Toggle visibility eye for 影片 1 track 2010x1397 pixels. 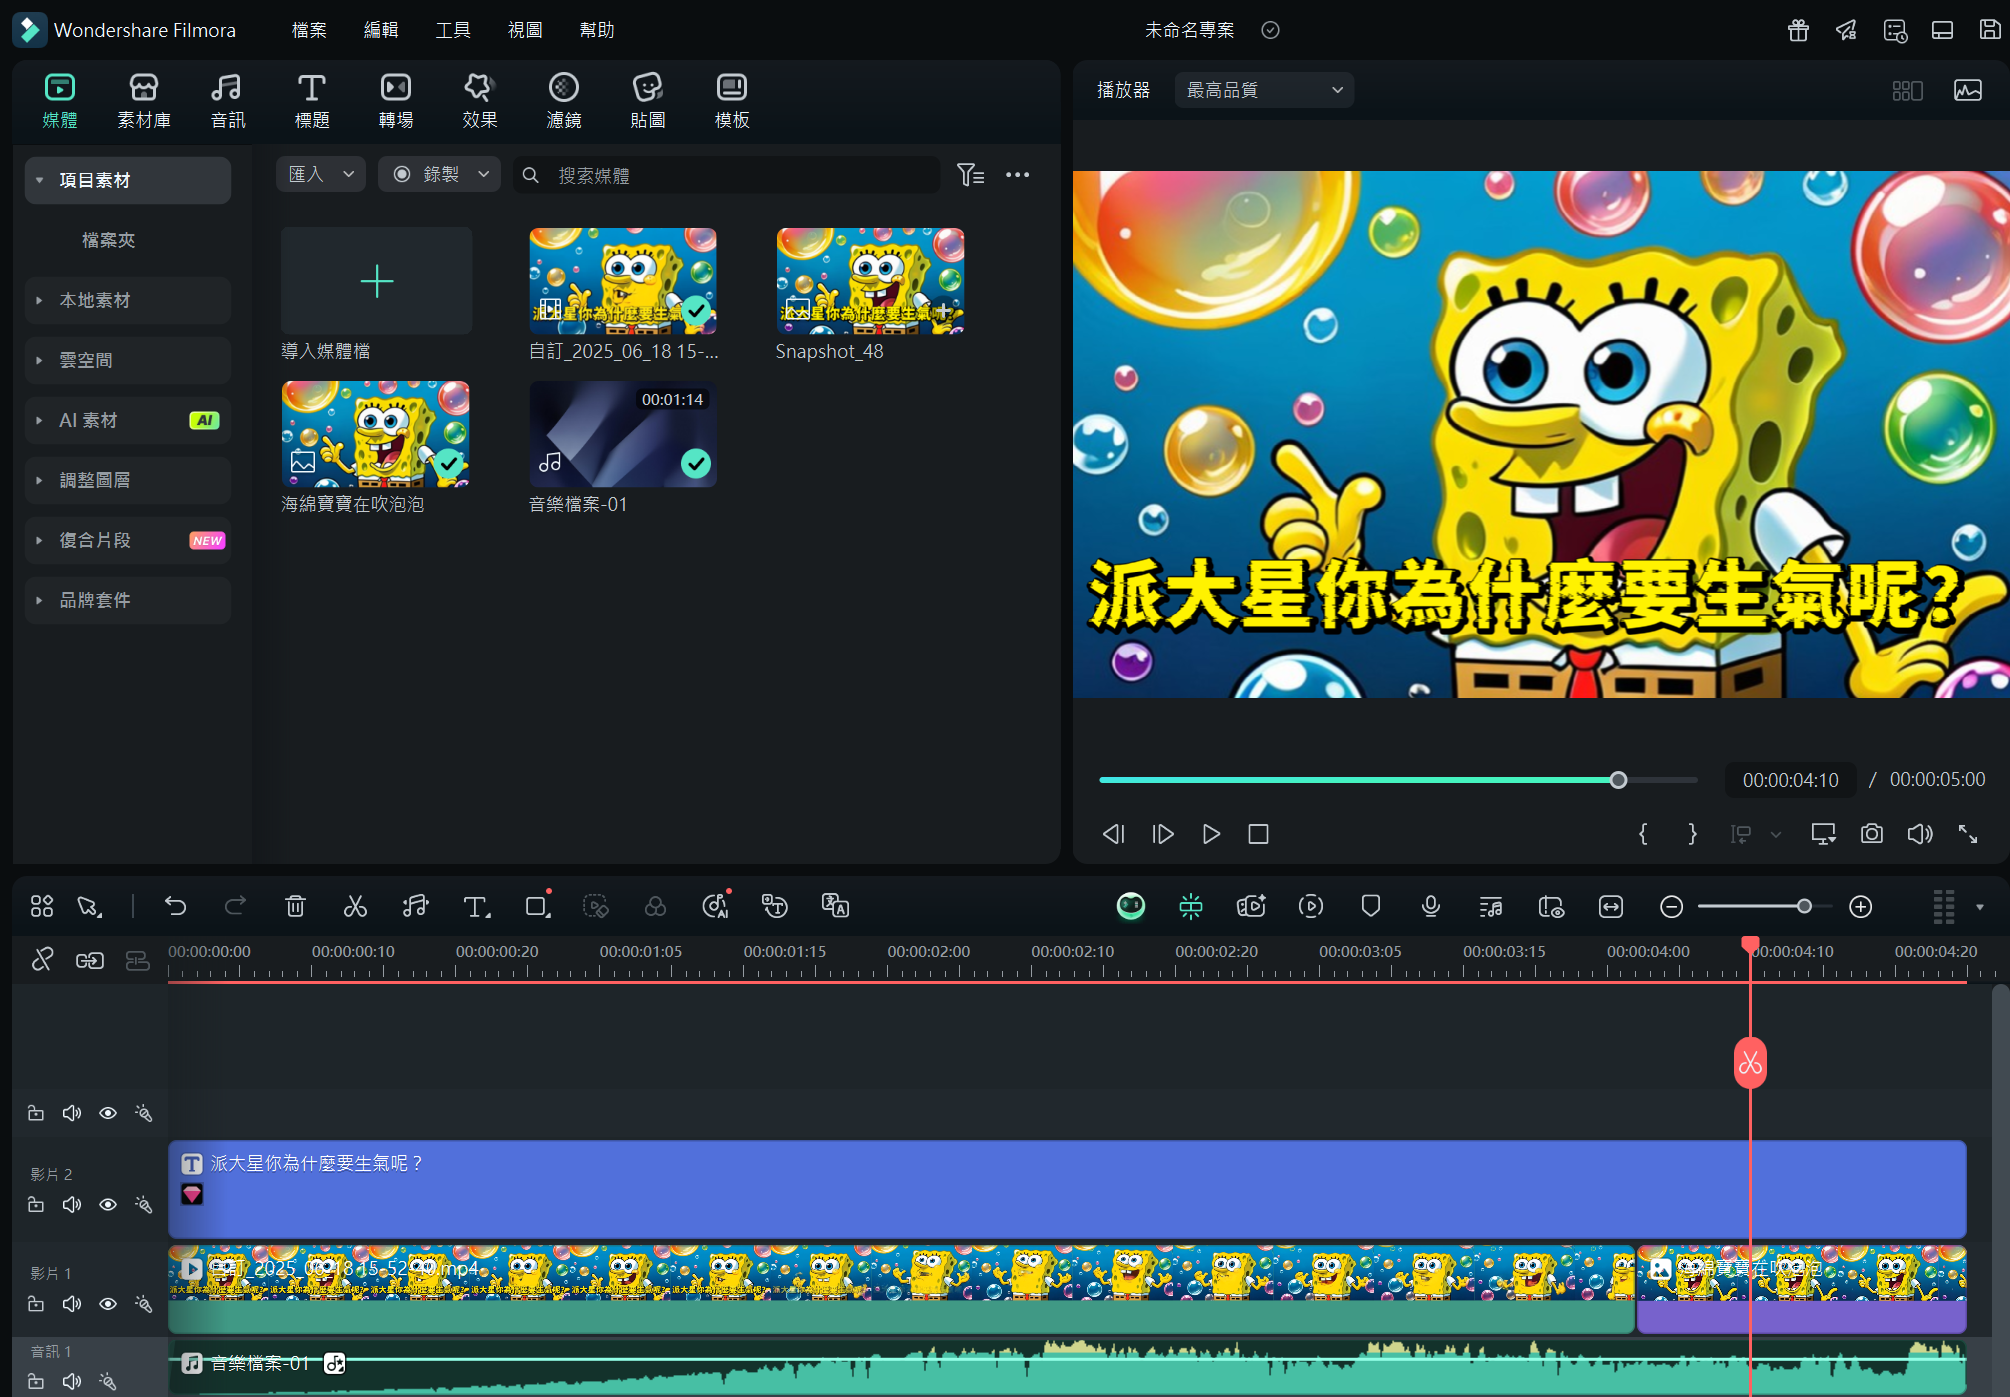coord(108,1304)
